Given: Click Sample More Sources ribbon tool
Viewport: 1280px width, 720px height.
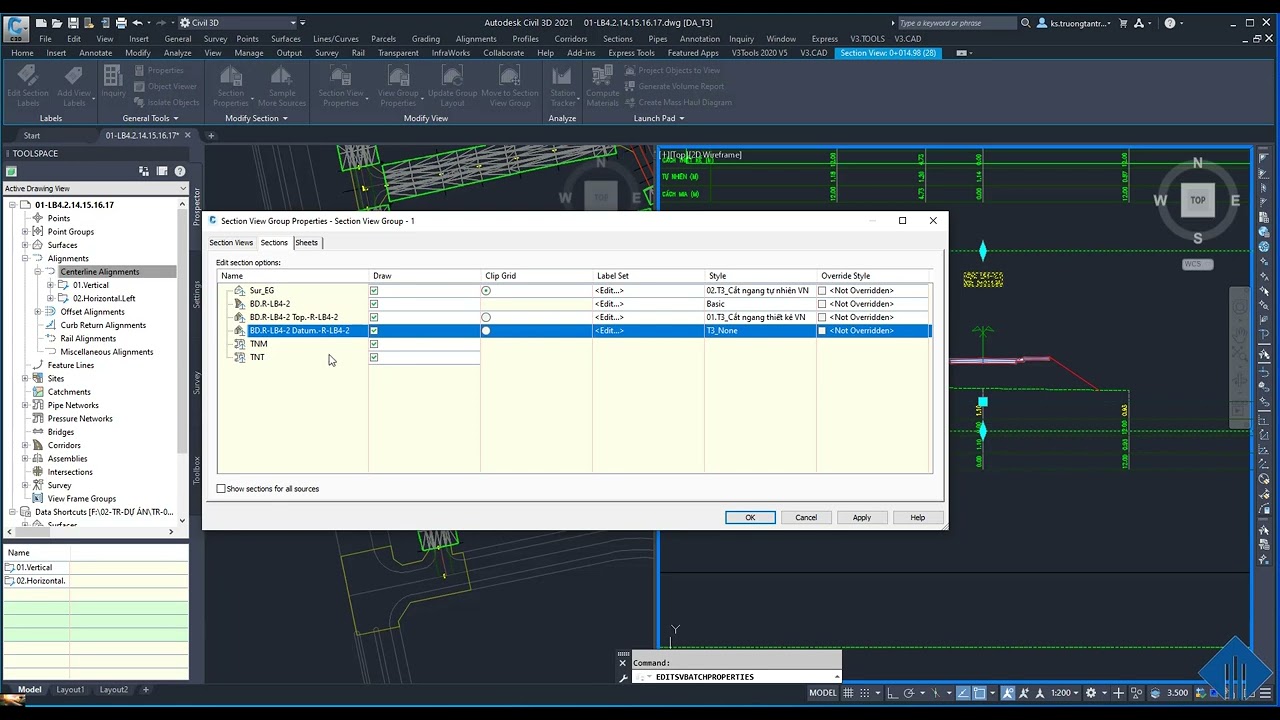Looking at the screenshot, I should [x=282, y=87].
